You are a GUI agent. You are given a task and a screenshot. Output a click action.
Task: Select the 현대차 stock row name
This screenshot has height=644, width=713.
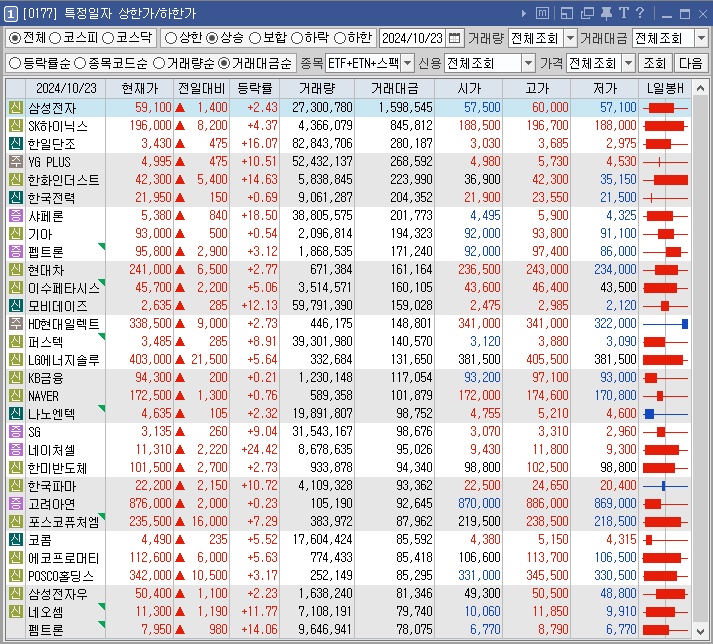point(46,270)
